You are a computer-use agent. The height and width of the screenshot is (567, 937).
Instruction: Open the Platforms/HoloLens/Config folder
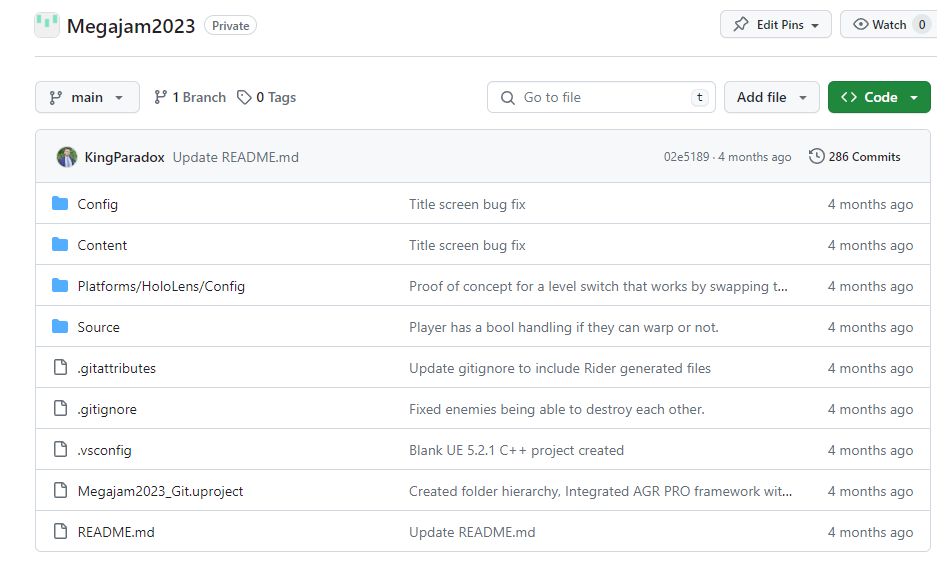click(161, 286)
